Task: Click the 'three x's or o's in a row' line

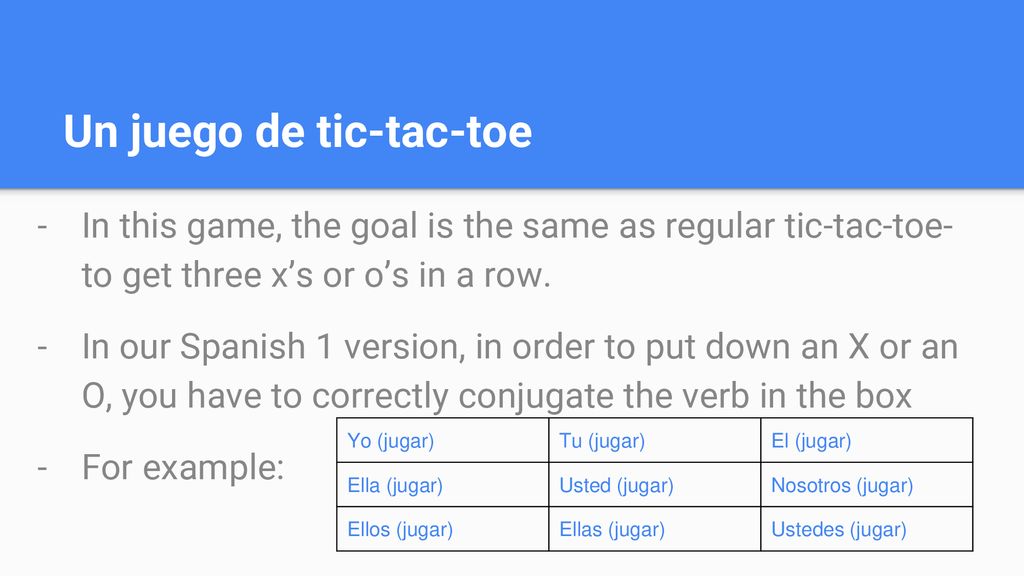Action: click(316, 275)
